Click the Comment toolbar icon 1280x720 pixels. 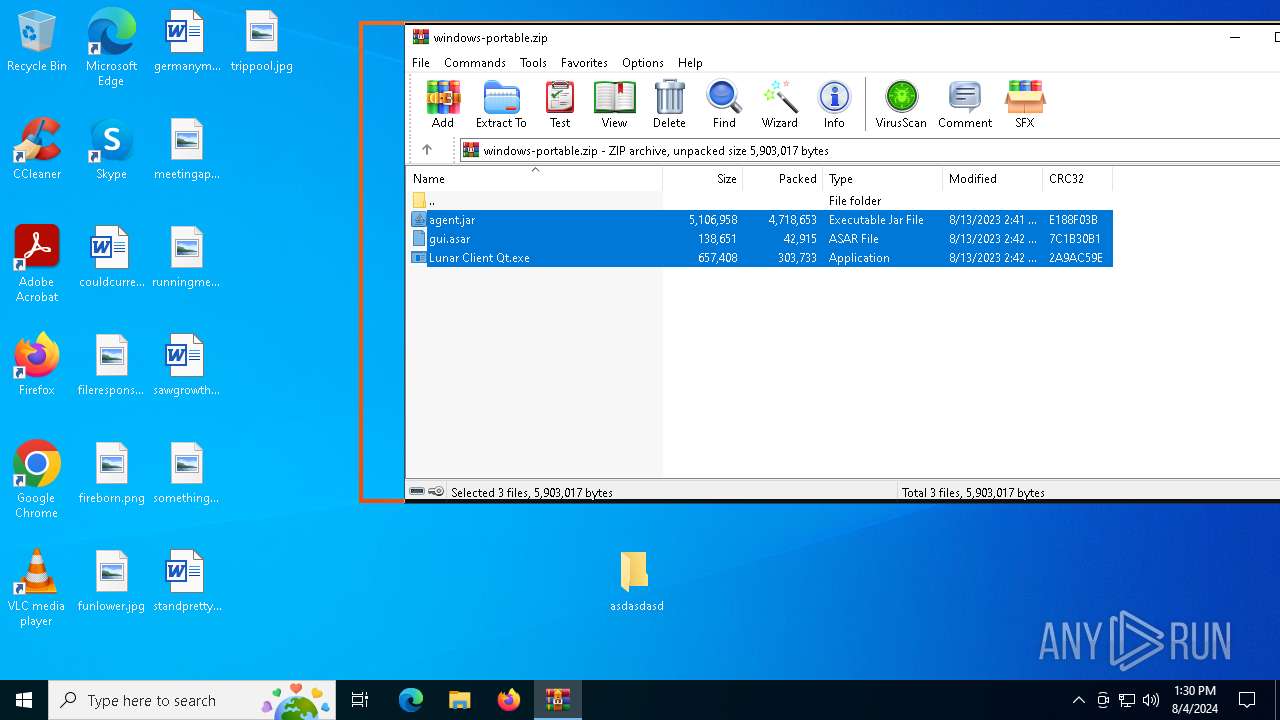965,105
